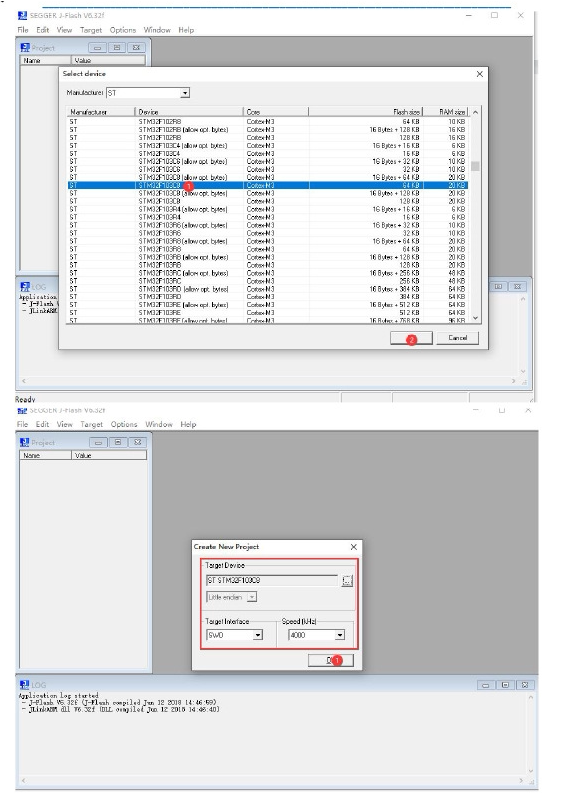The image size is (563, 797).
Task: Select the STM32F103R4 row with 16 KB flash
Action: pos(268,217)
